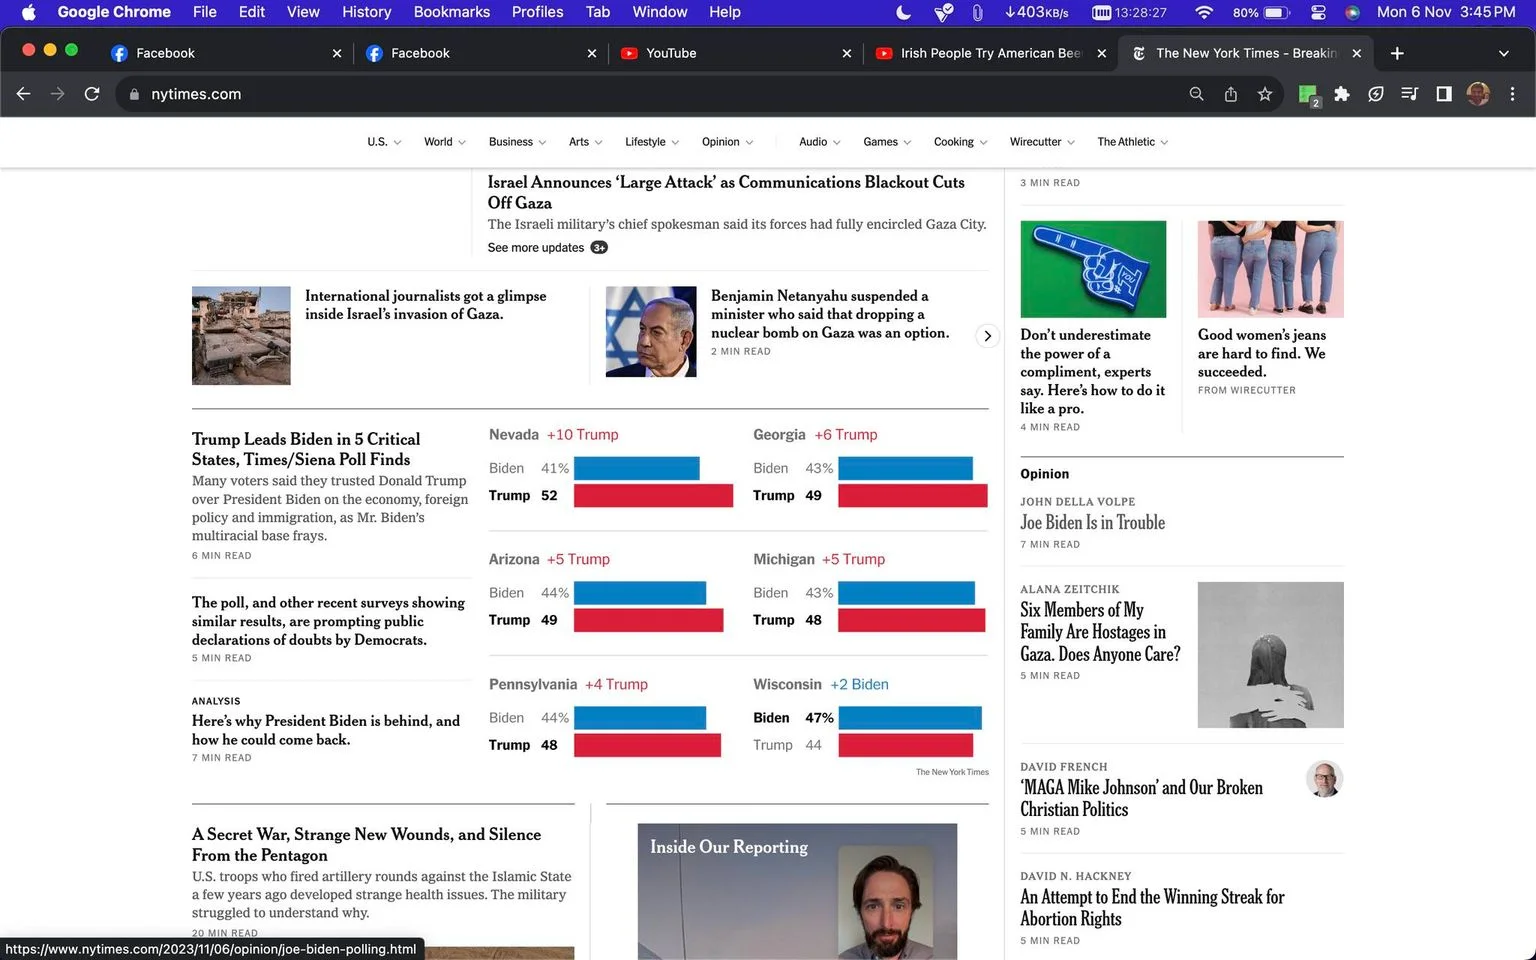Expand the Opinion navigation dropdown
1536x960 pixels.
coord(727,142)
